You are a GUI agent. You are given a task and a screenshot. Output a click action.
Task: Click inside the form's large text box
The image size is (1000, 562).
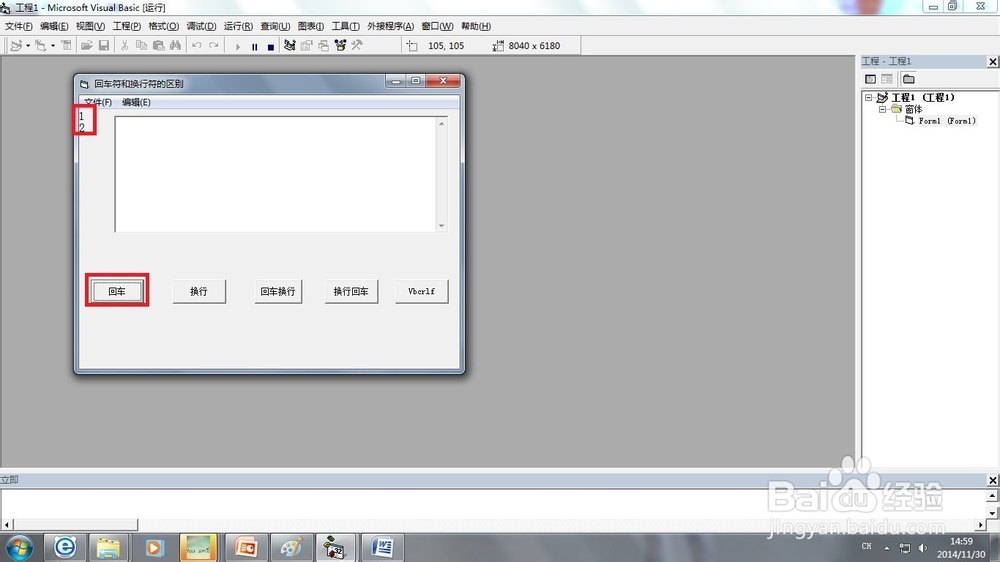[276, 174]
